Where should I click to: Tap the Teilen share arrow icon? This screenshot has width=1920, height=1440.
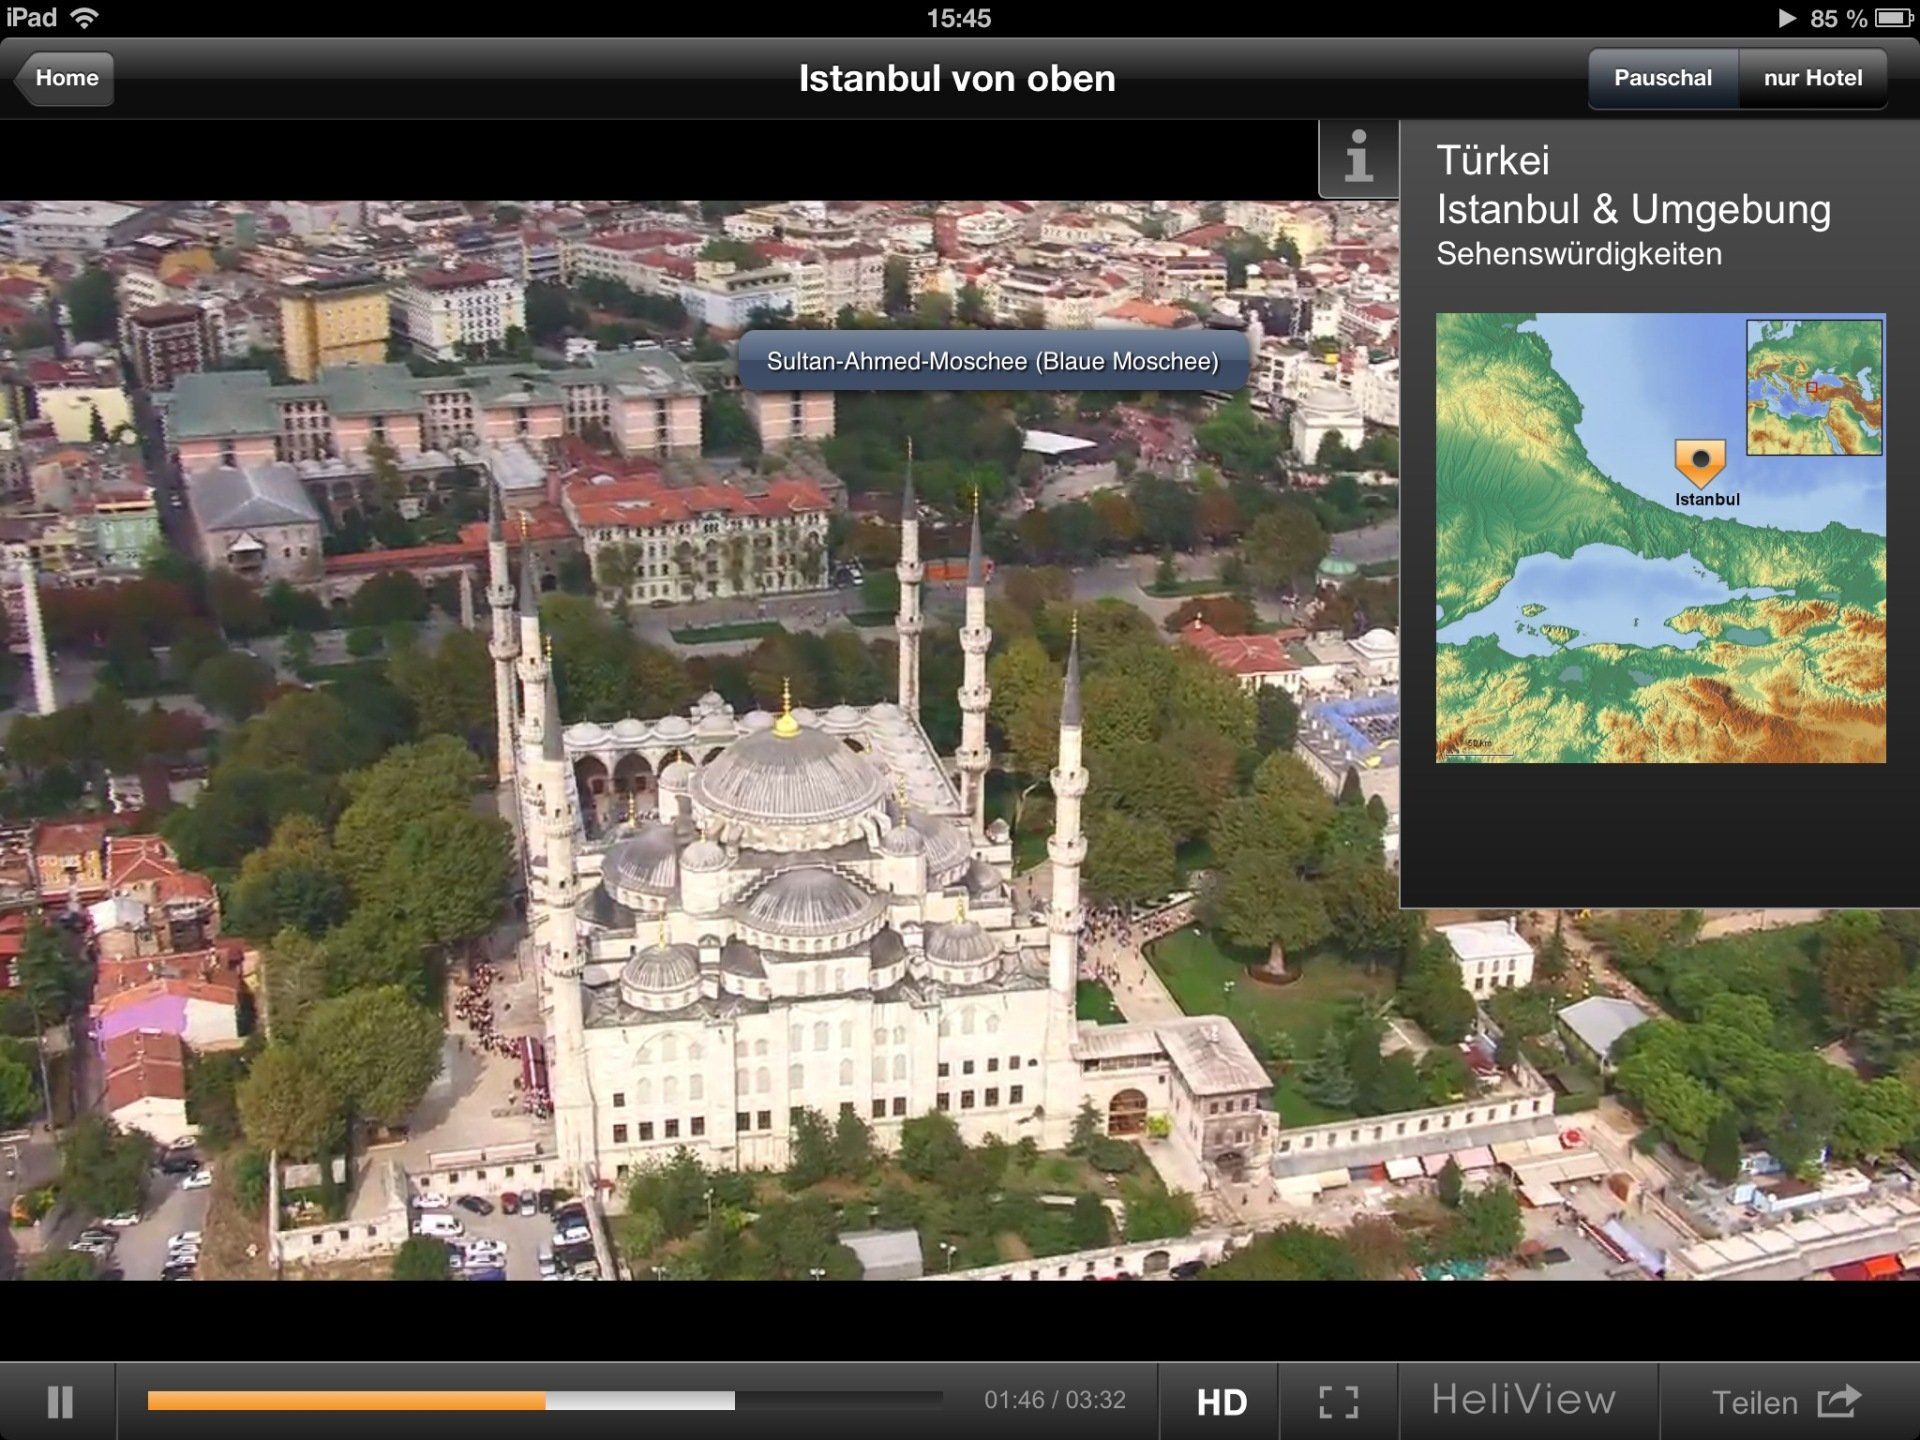[x=1838, y=1400]
